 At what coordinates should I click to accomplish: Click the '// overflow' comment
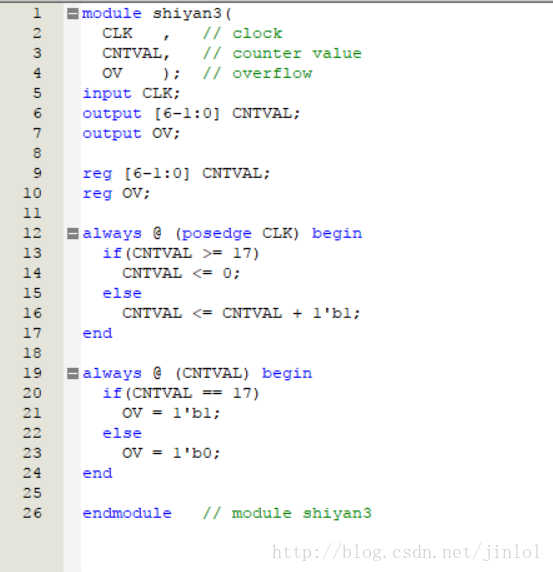[258, 73]
